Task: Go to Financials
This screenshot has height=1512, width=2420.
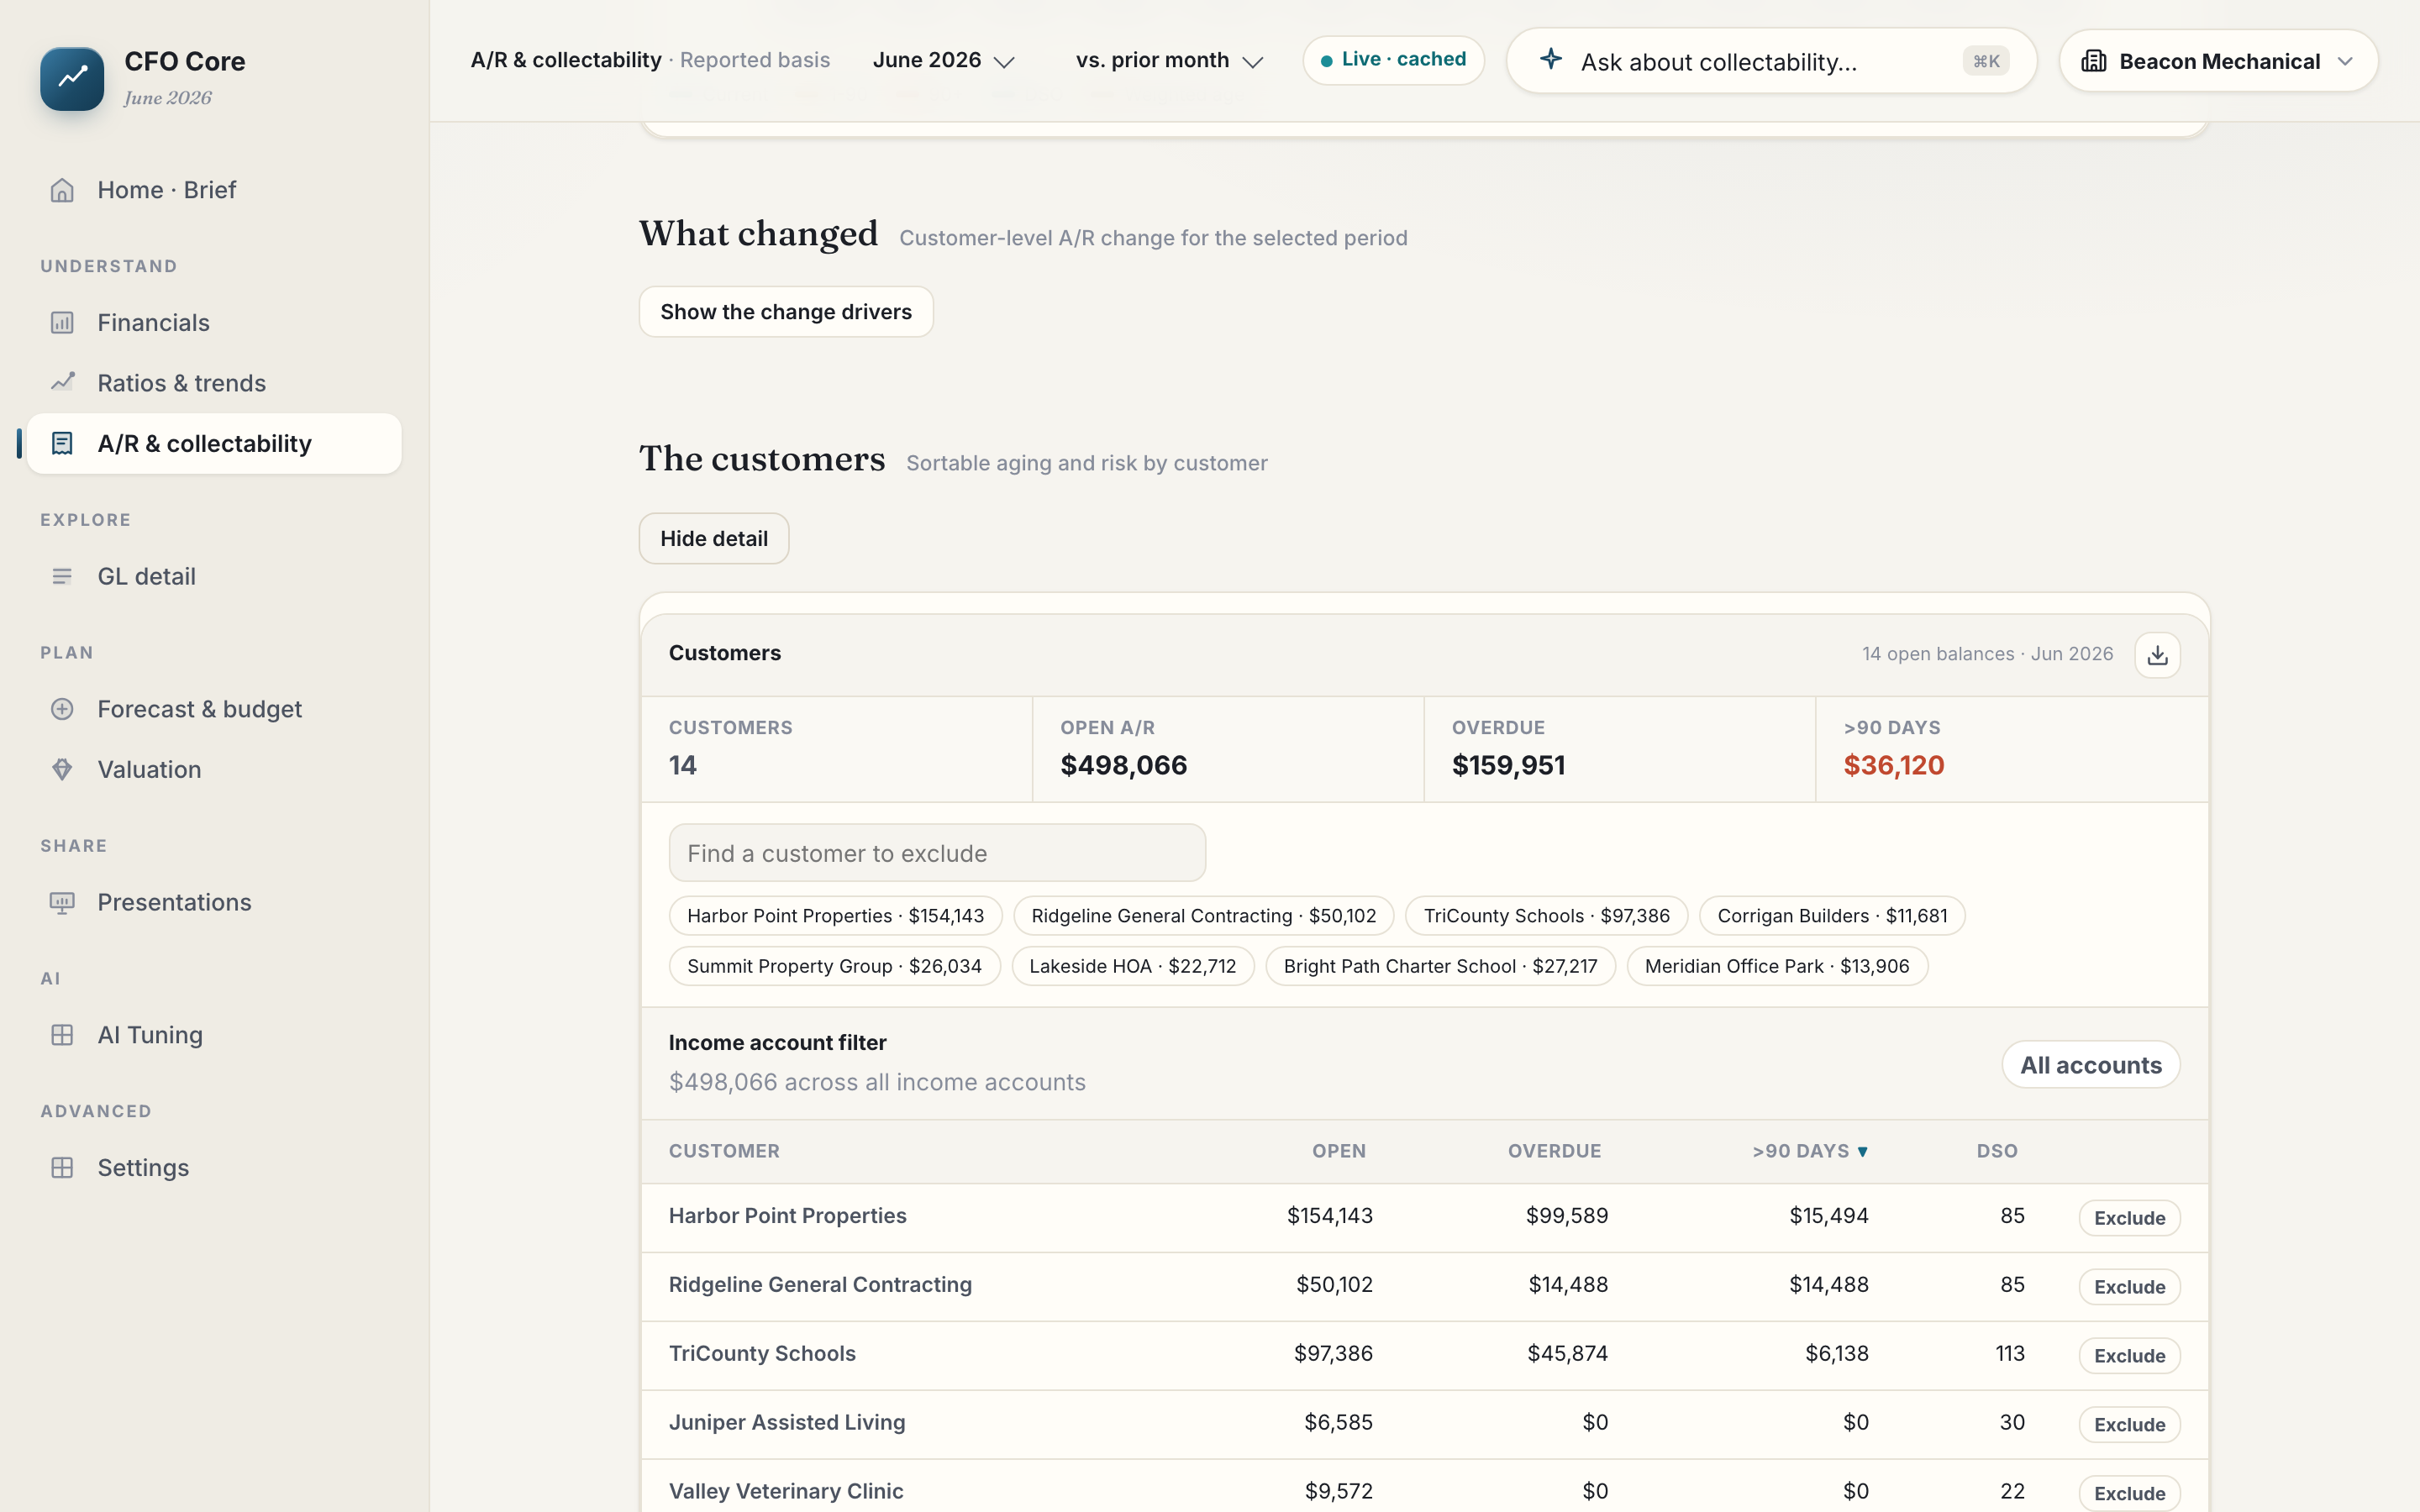Action: (214, 323)
